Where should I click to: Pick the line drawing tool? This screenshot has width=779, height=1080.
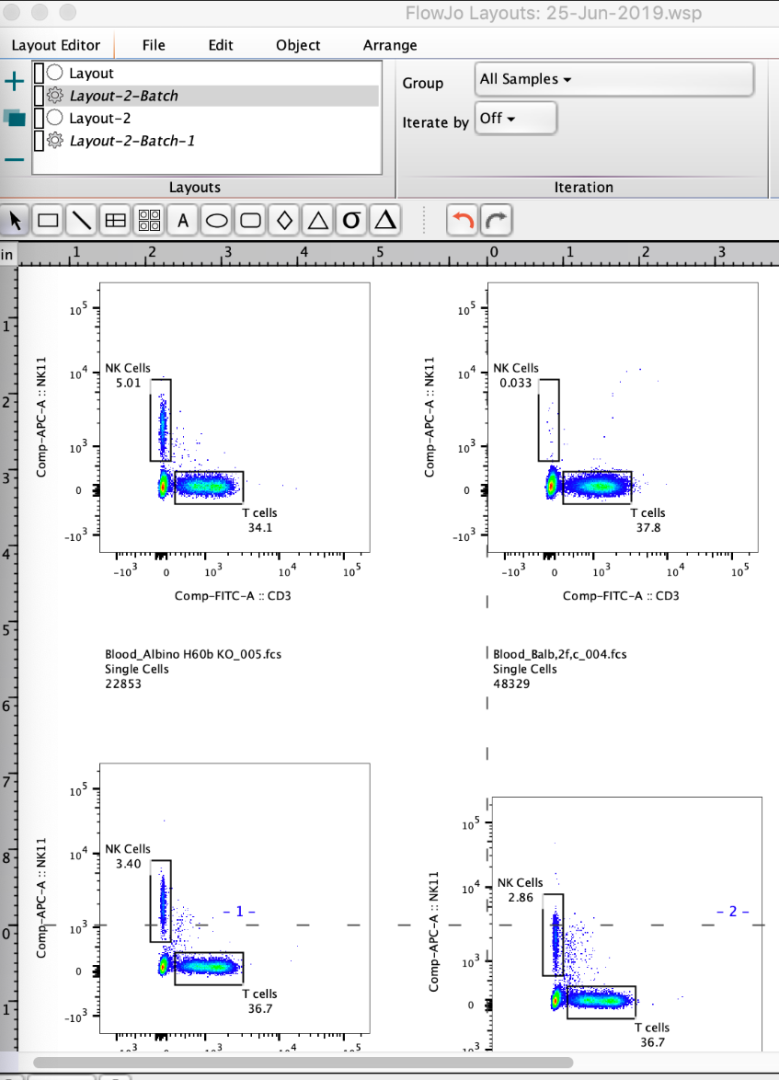pos(81,220)
